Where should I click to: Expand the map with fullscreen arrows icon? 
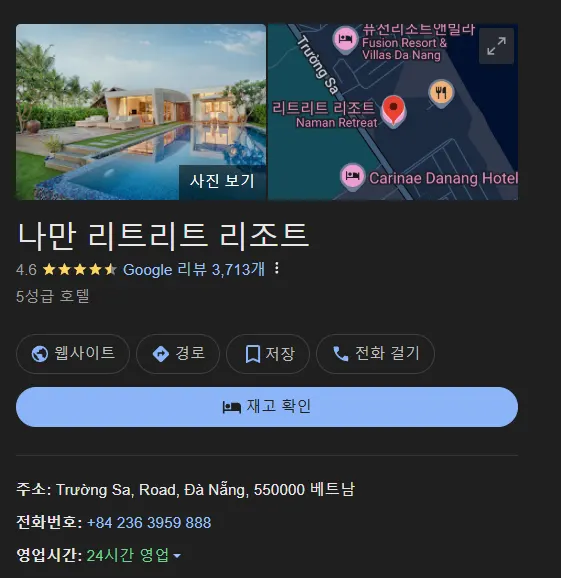click(496, 46)
